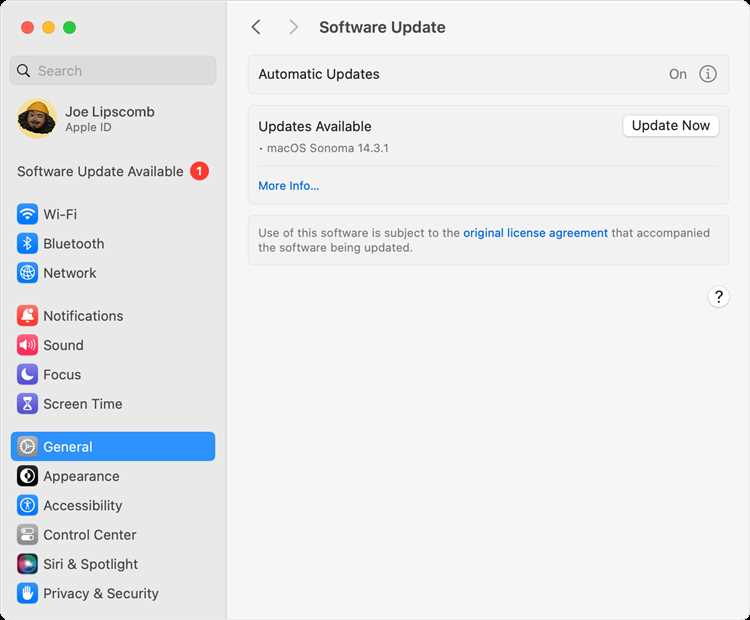Zoom the window with green button
This screenshot has width=750, height=620.
click(69, 27)
